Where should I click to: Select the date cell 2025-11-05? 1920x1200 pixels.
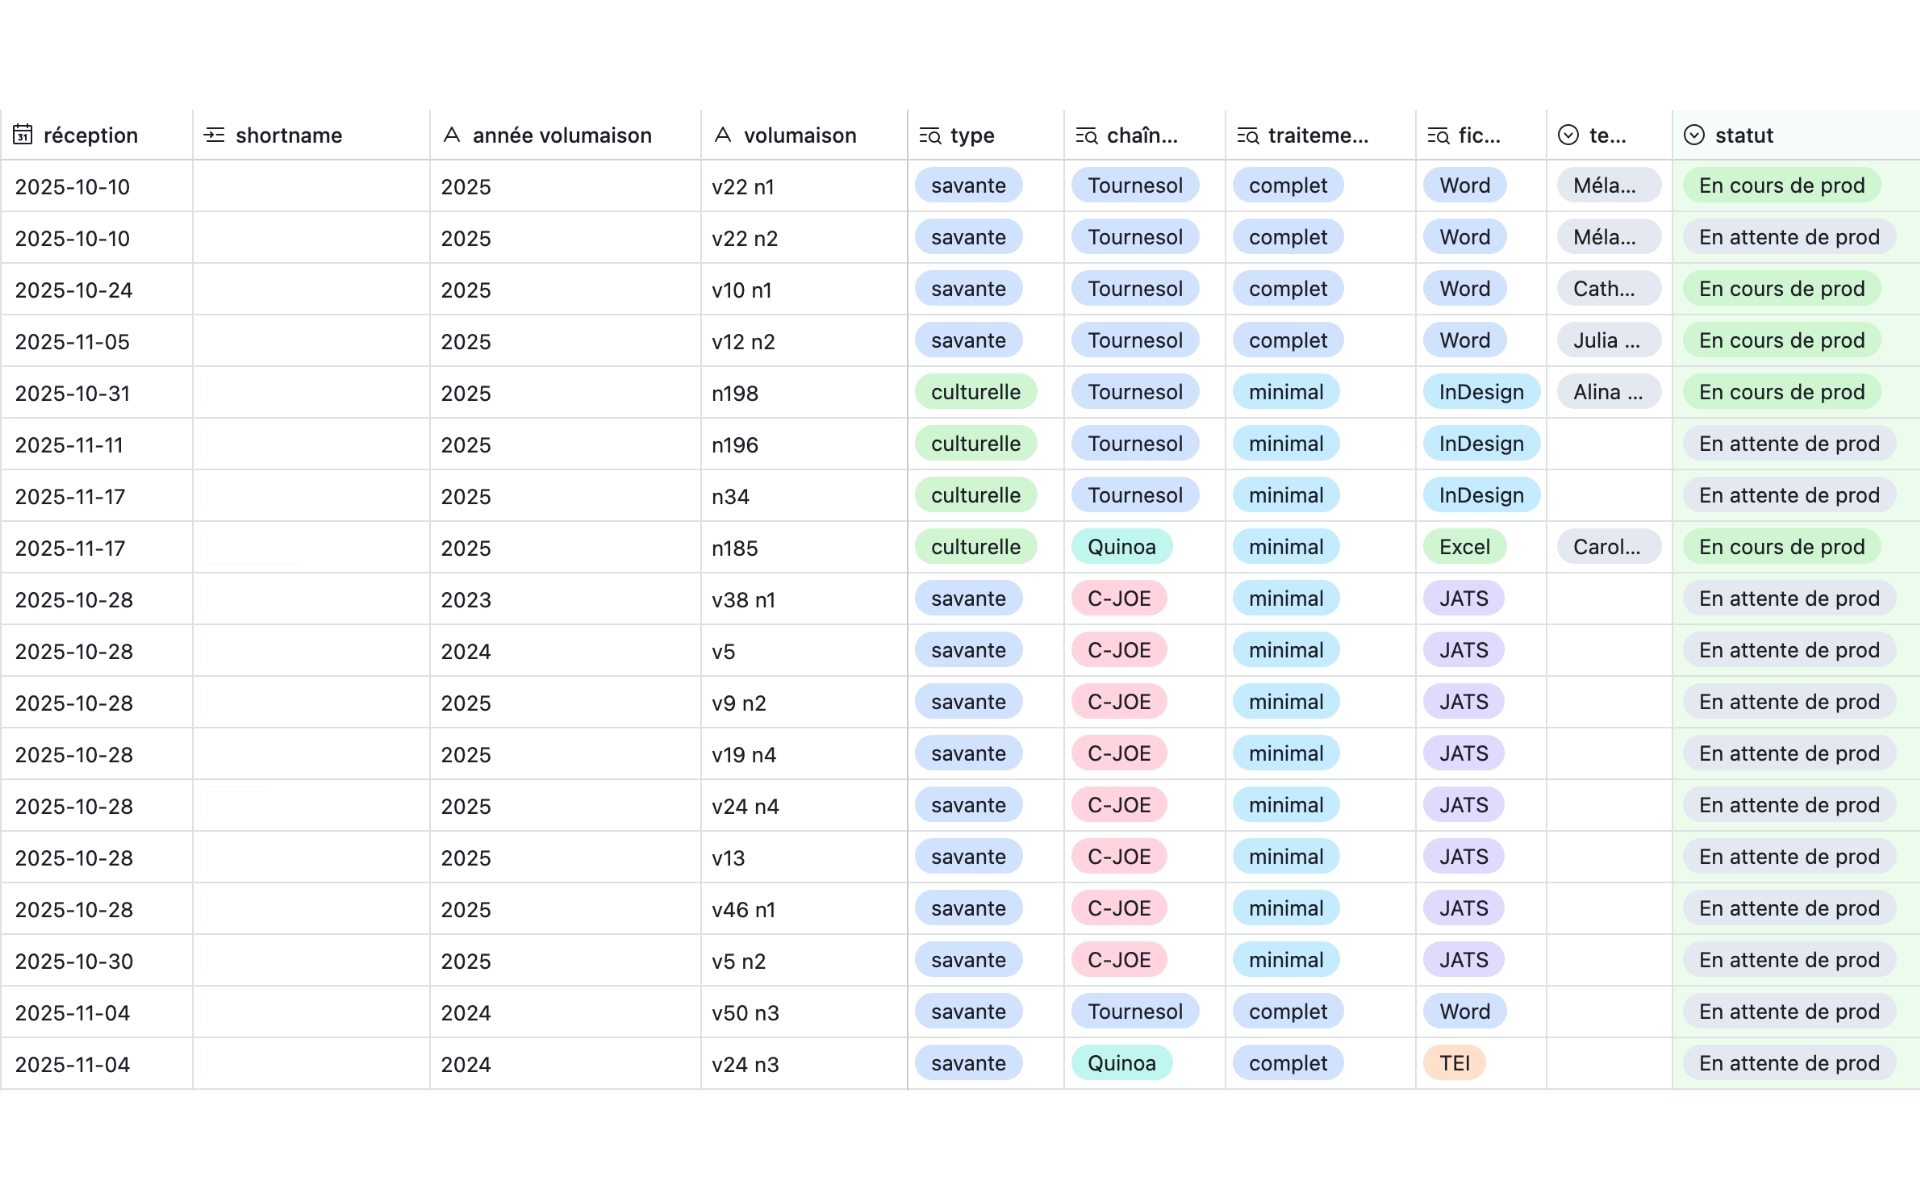(x=73, y=340)
